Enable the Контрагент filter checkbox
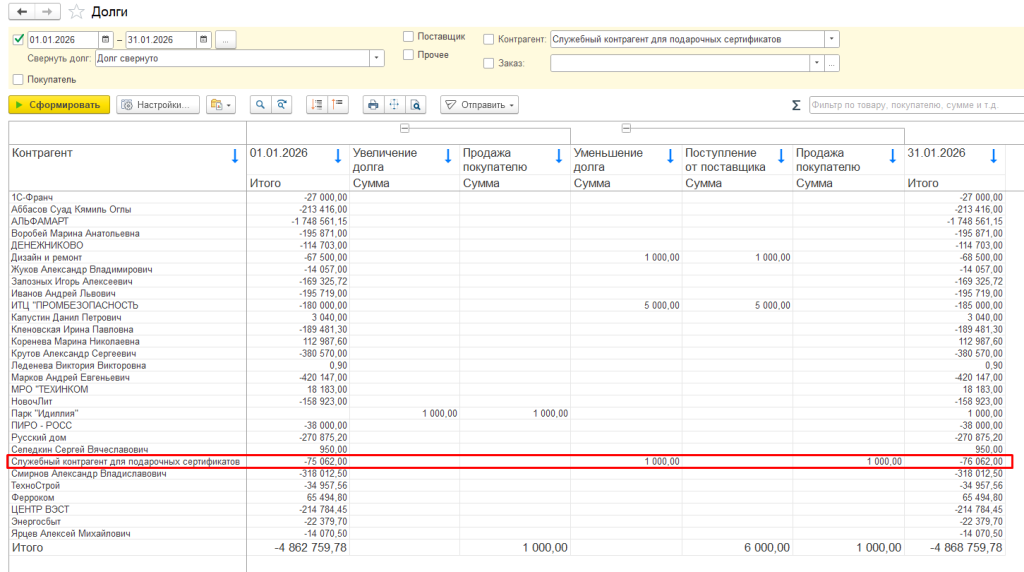Viewport: 1024px width, 572px height. [488, 39]
